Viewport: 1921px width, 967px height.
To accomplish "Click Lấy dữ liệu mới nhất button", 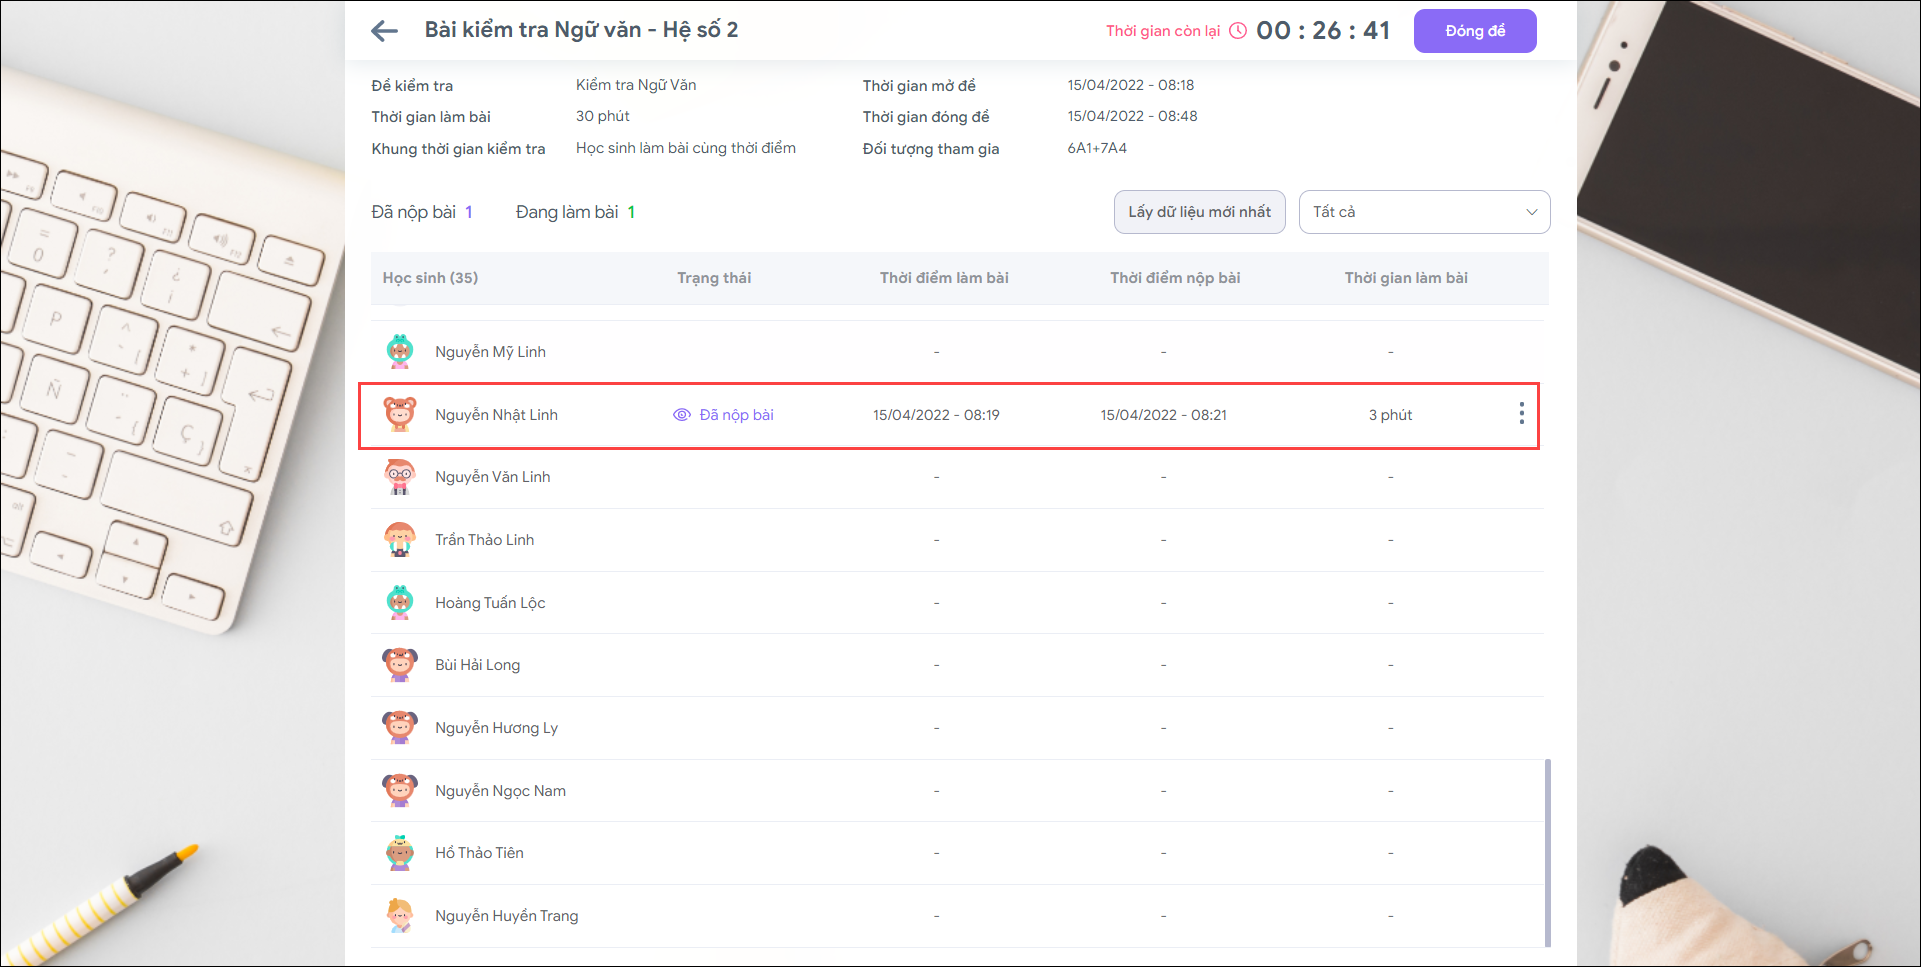I will coord(1199,212).
